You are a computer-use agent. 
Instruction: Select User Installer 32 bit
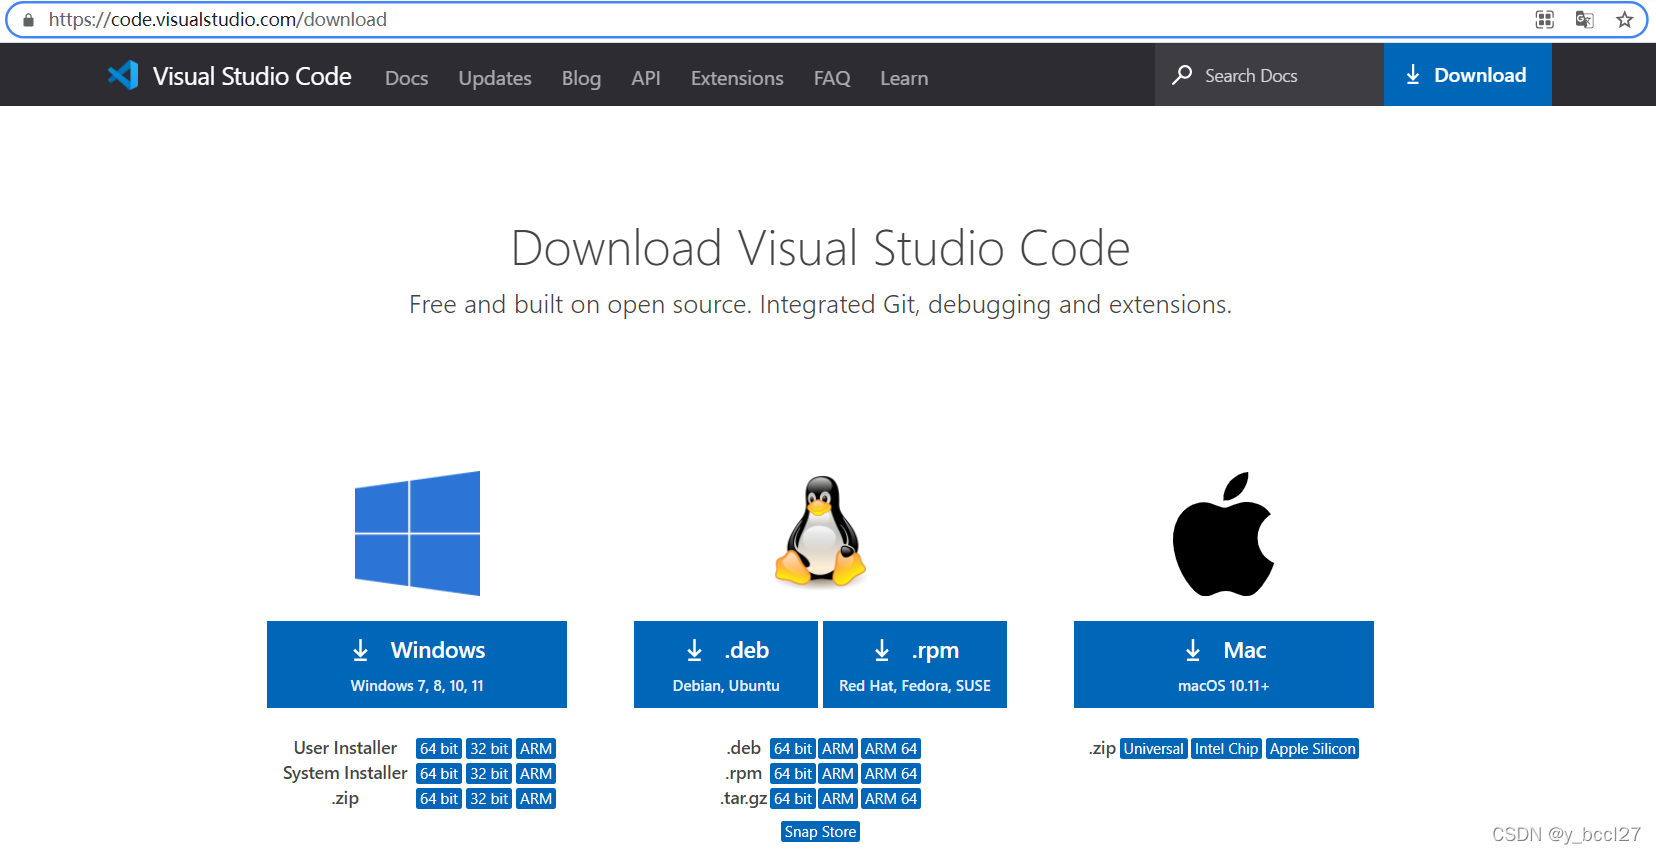(x=489, y=748)
